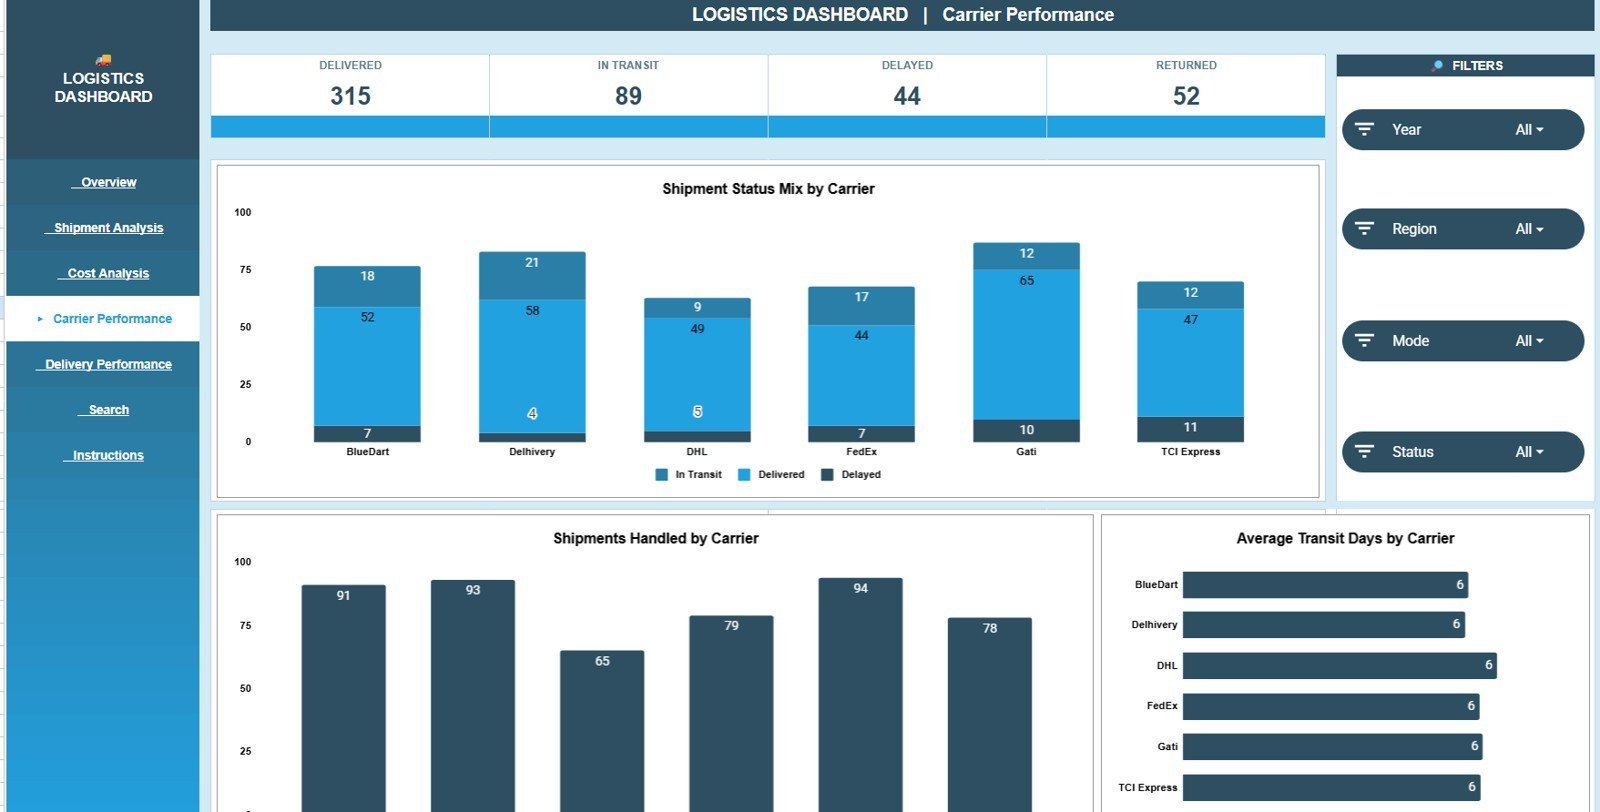
Task: Click the shipments handled bar labeled 93
Action: point(473,696)
